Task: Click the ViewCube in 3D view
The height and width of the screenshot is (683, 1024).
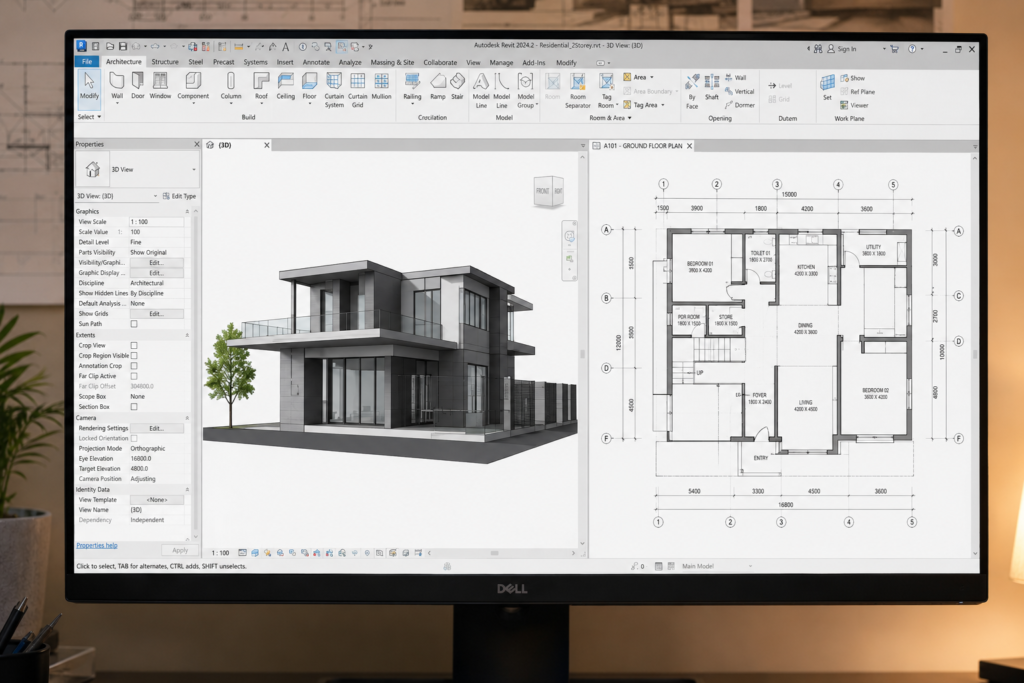Action: 549,192
